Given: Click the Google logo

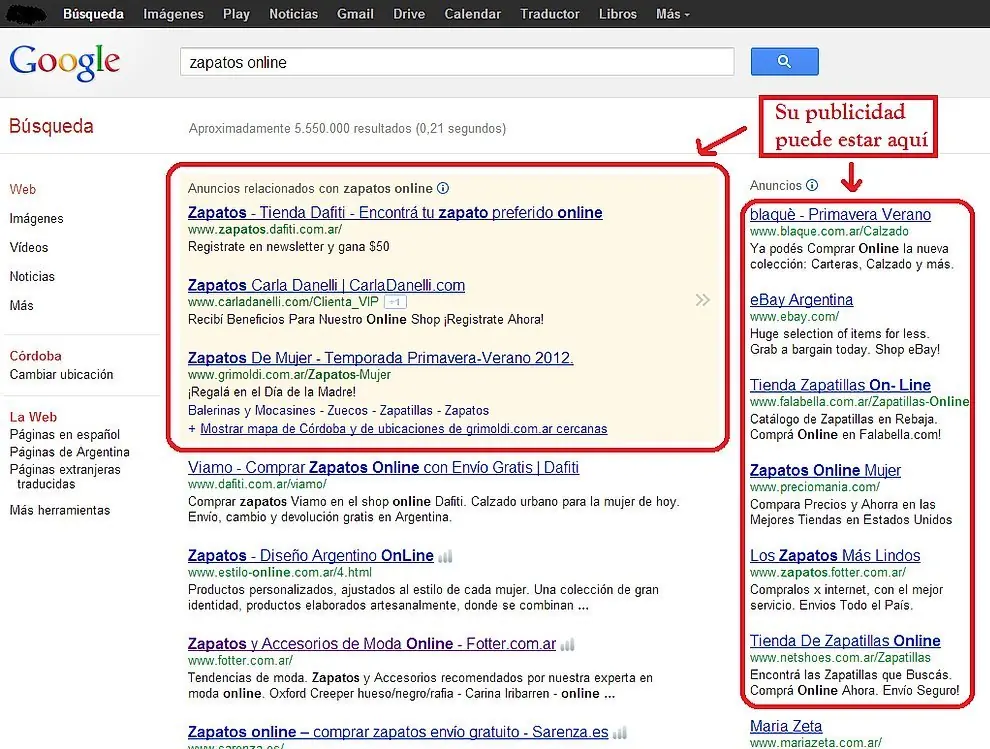Looking at the screenshot, I should click(64, 62).
